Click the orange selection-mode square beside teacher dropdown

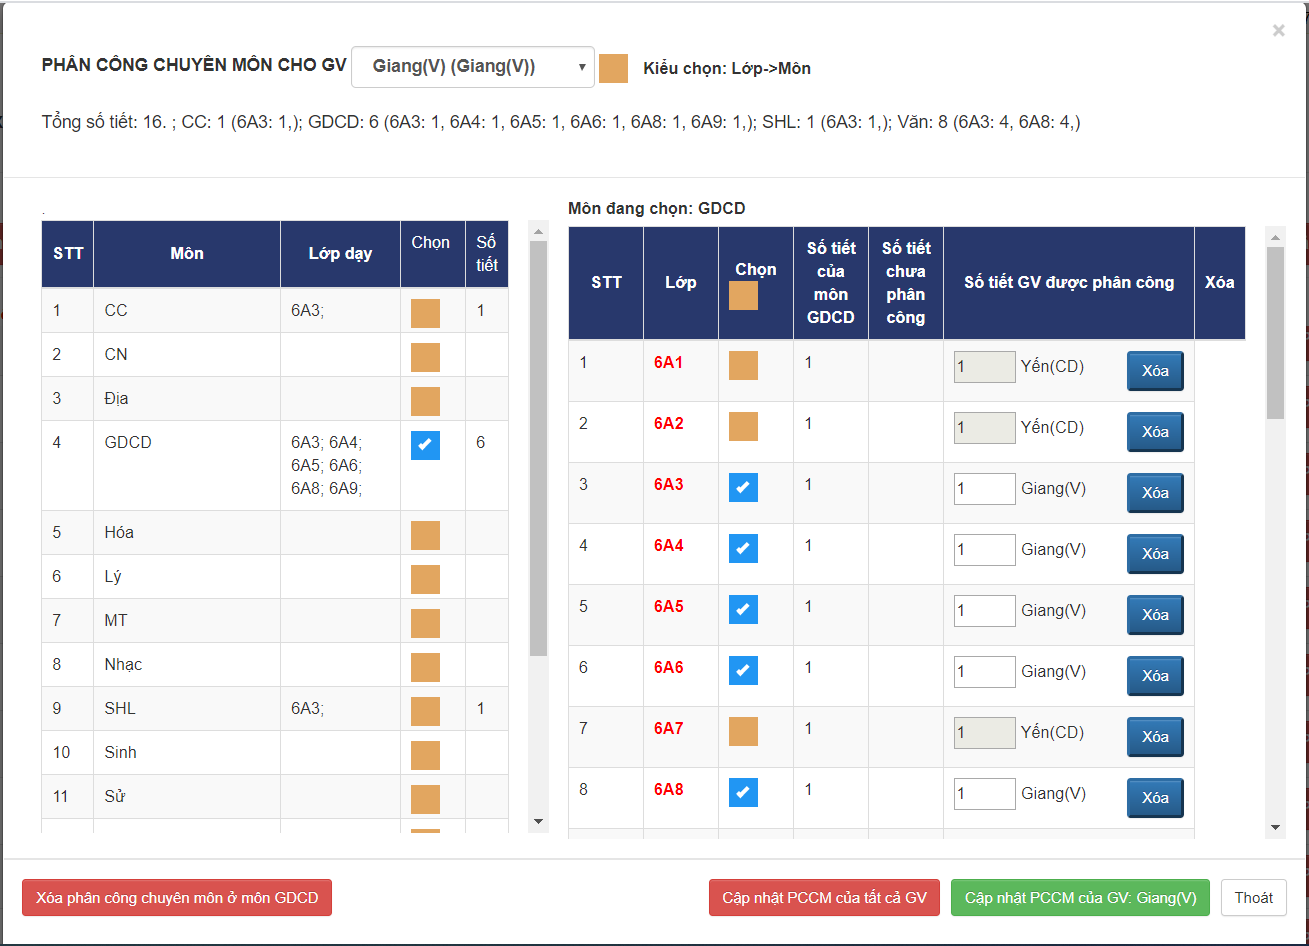coord(613,68)
